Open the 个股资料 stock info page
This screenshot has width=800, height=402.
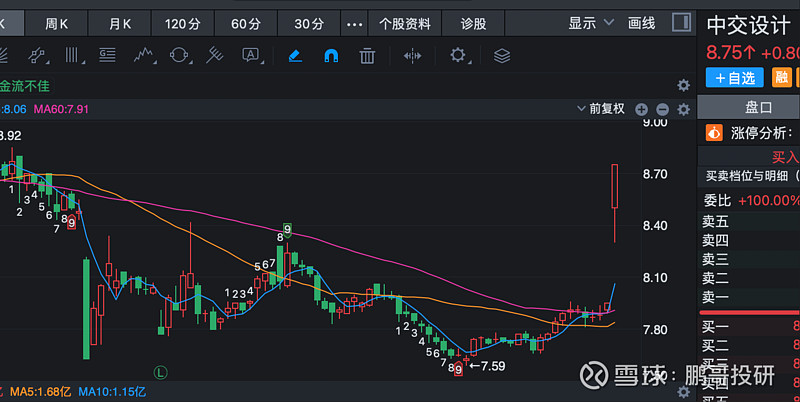click(x=405, y=22)
